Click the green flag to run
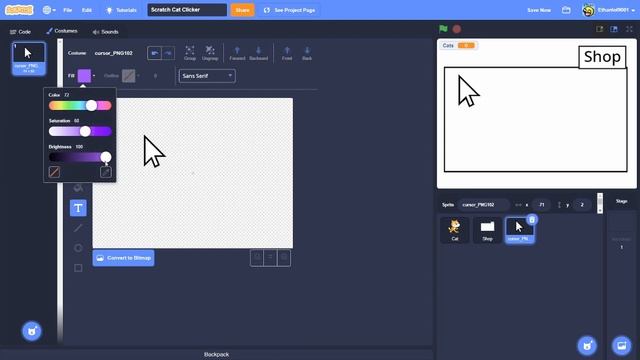 coord(443,29)
